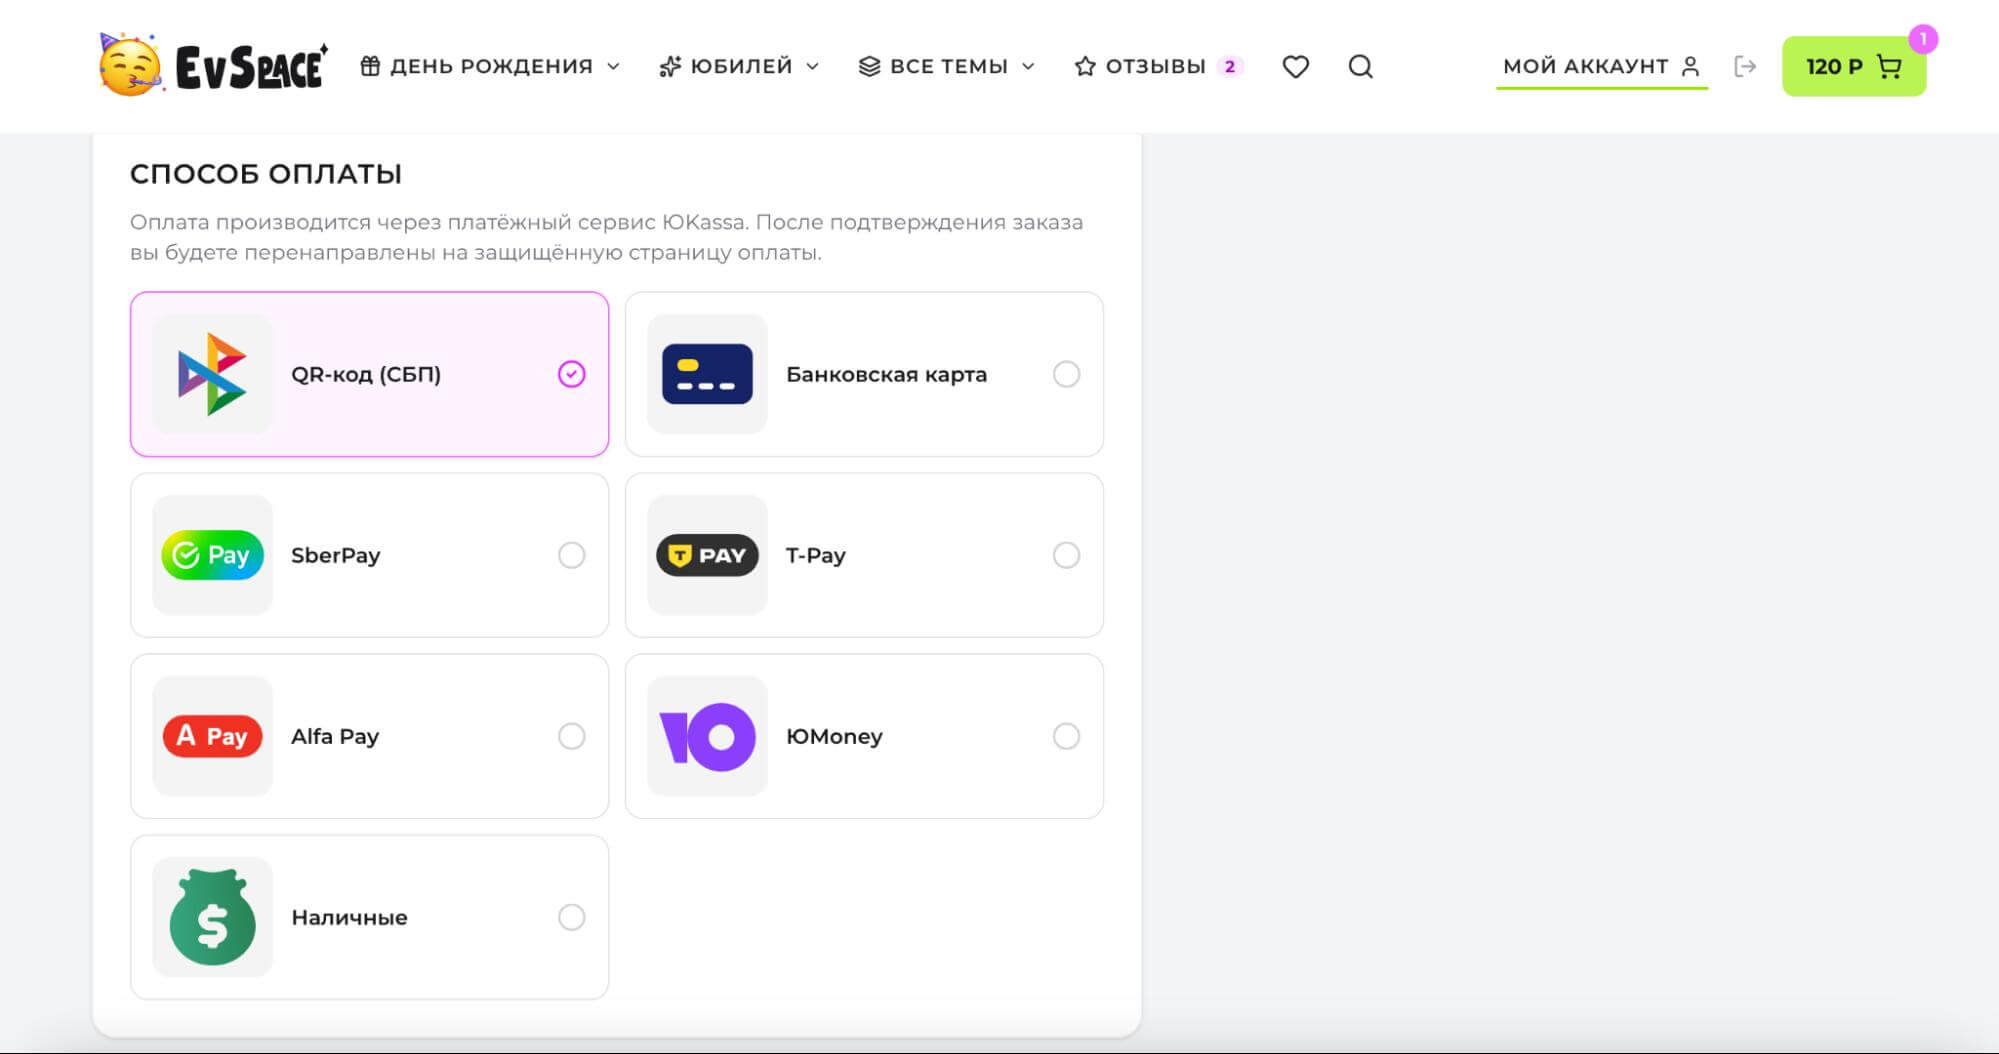Viewport: 1999px width, 1054px height.
Task: Click the bank card icon
Action: coord(707,374)
